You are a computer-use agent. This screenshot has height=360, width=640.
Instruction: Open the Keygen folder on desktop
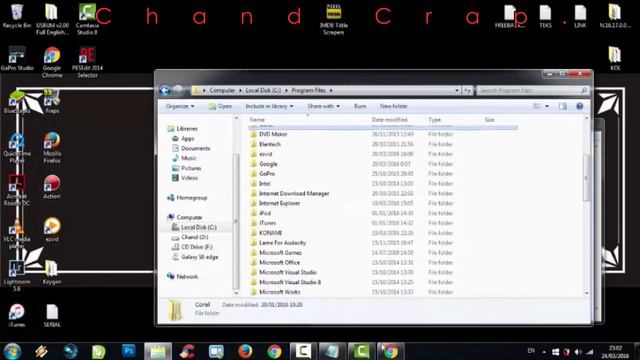[52, 272]
